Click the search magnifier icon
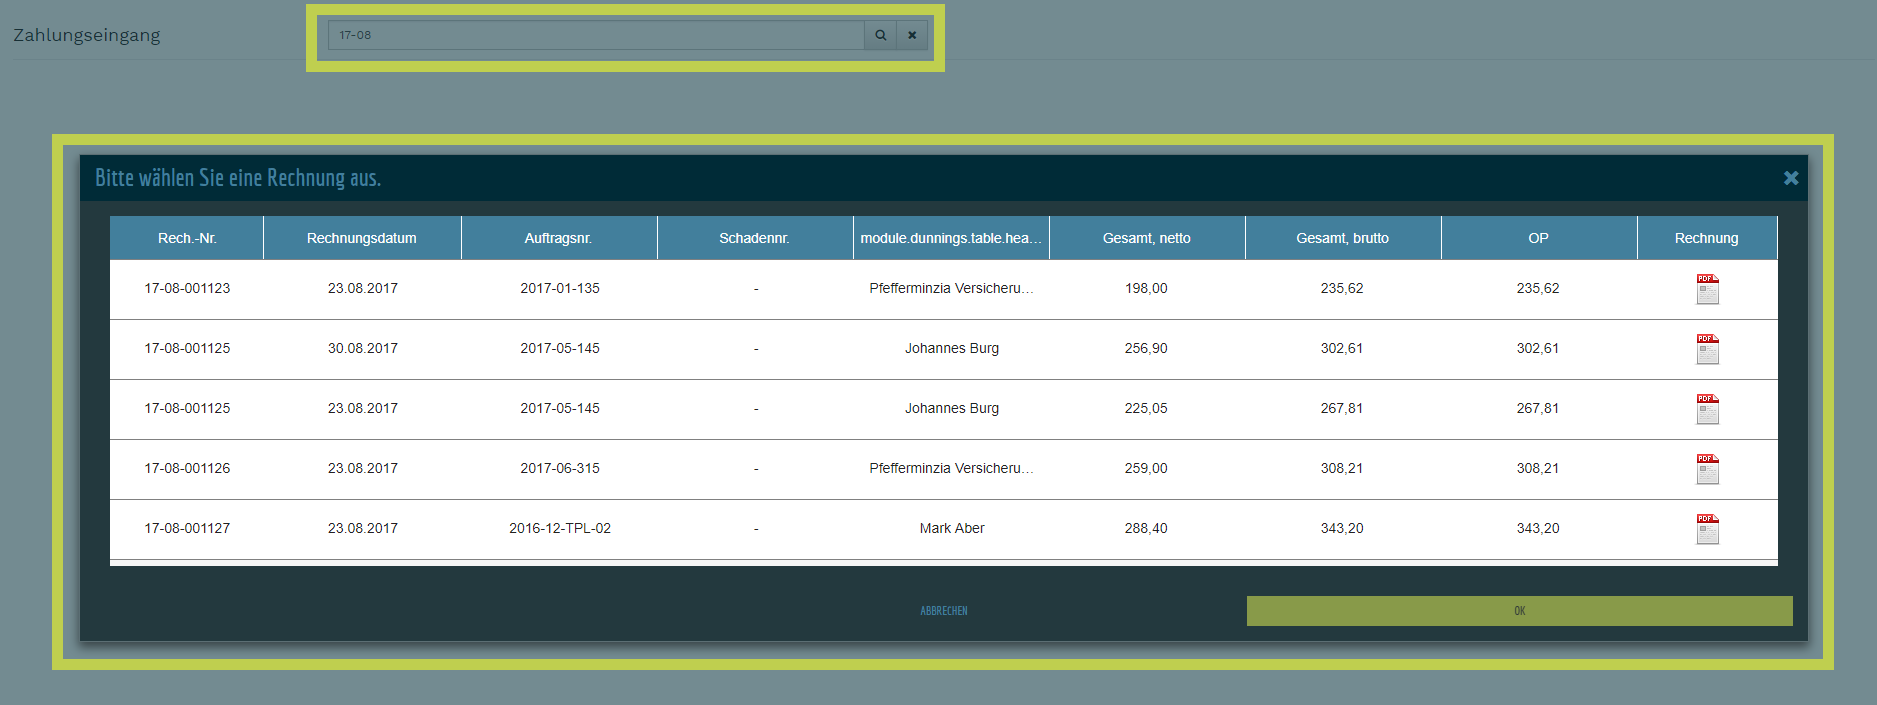1877x705 pixels. tap(880, 35)
